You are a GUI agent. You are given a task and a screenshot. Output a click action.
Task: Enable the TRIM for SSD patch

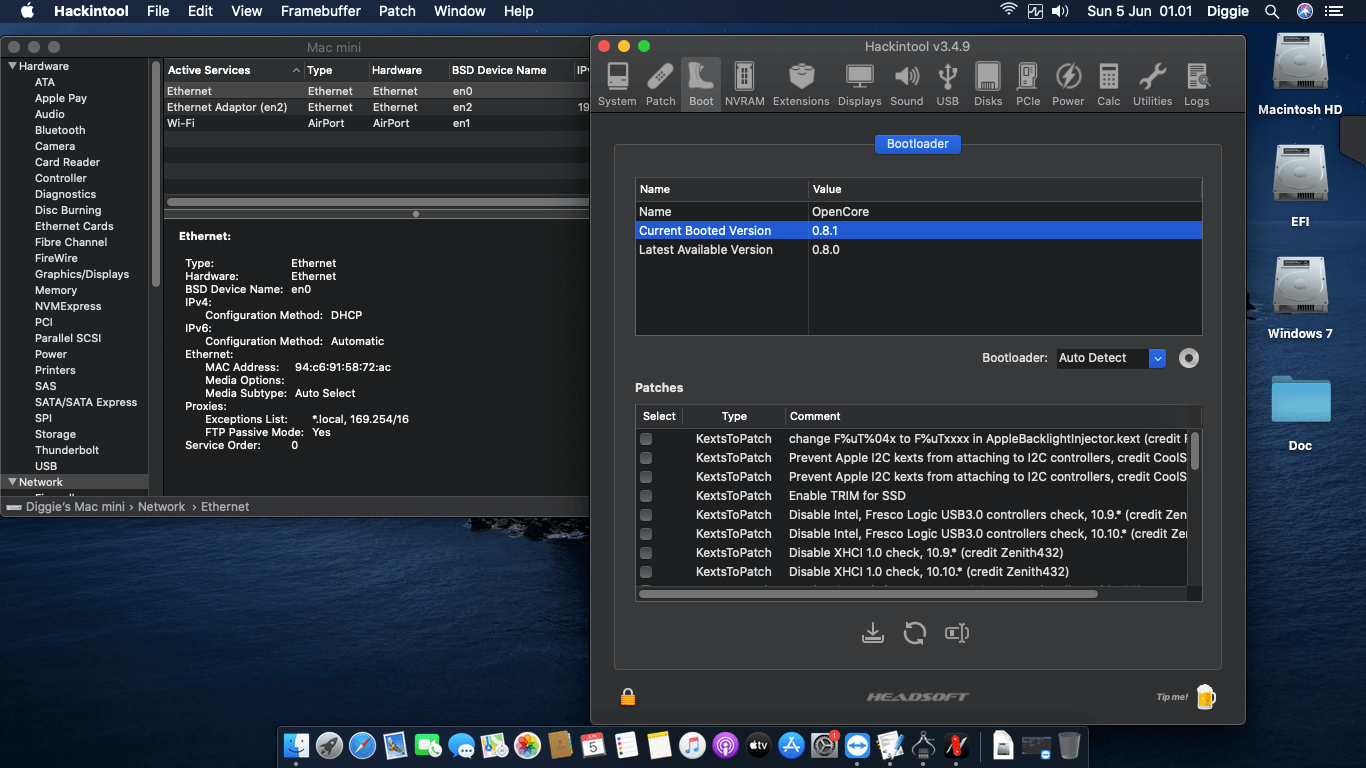point(646,495)
